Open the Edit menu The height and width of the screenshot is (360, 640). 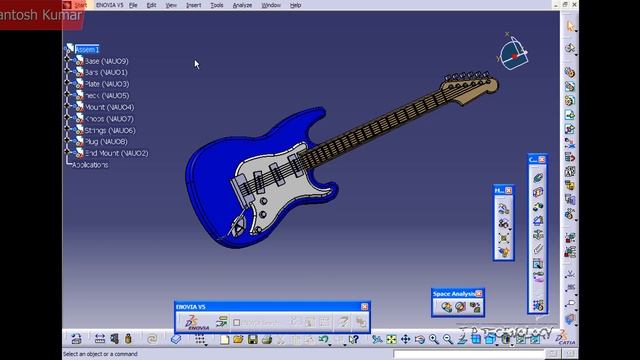(151, 5)
